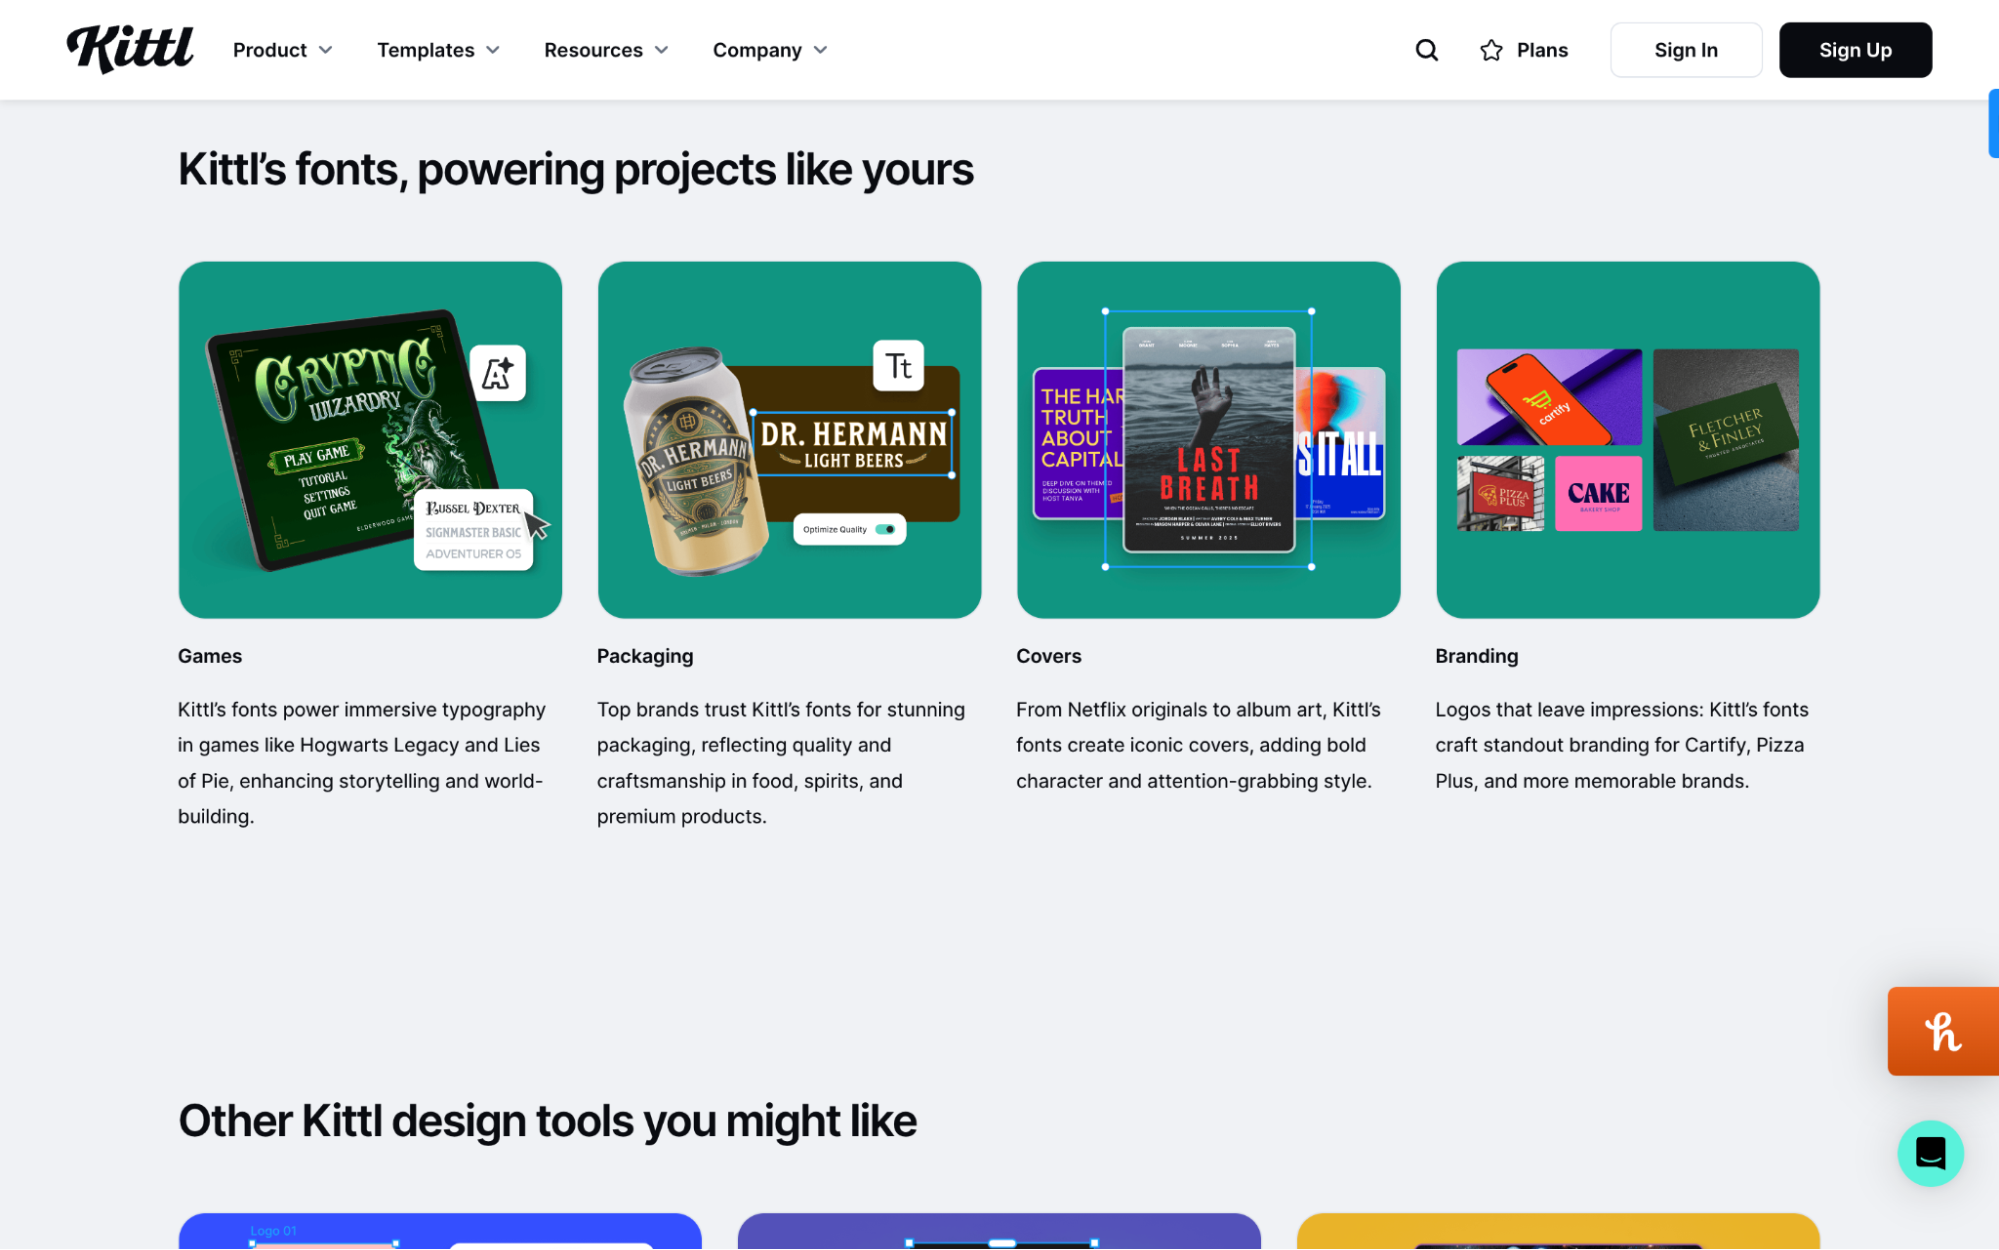Click the yellow design tool card at bottom
The image size is (1999, 1250).
coord(1558,1231)
